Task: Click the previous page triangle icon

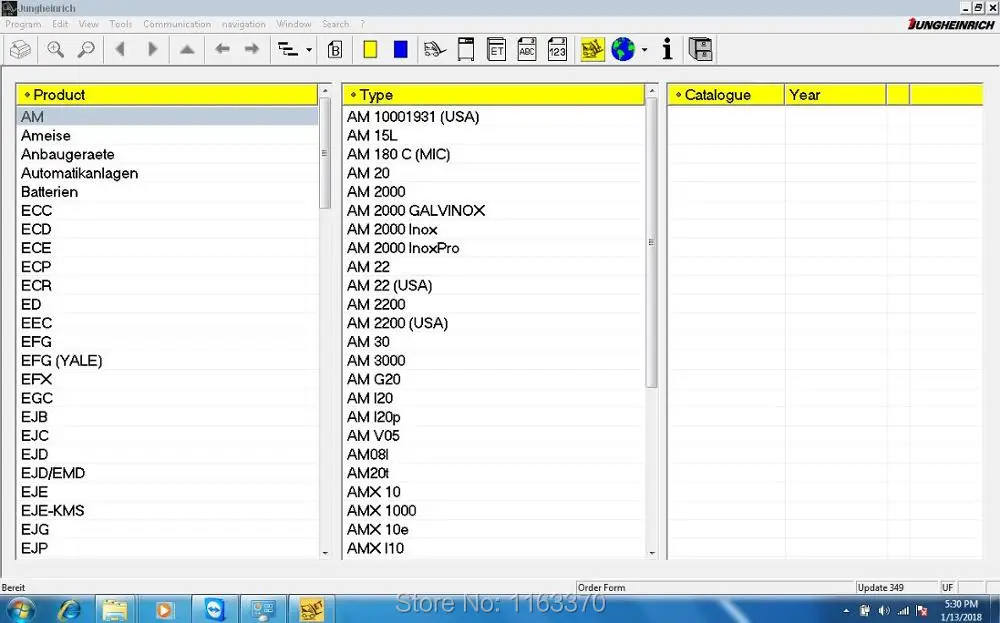Action: click(x=119, y=49)
